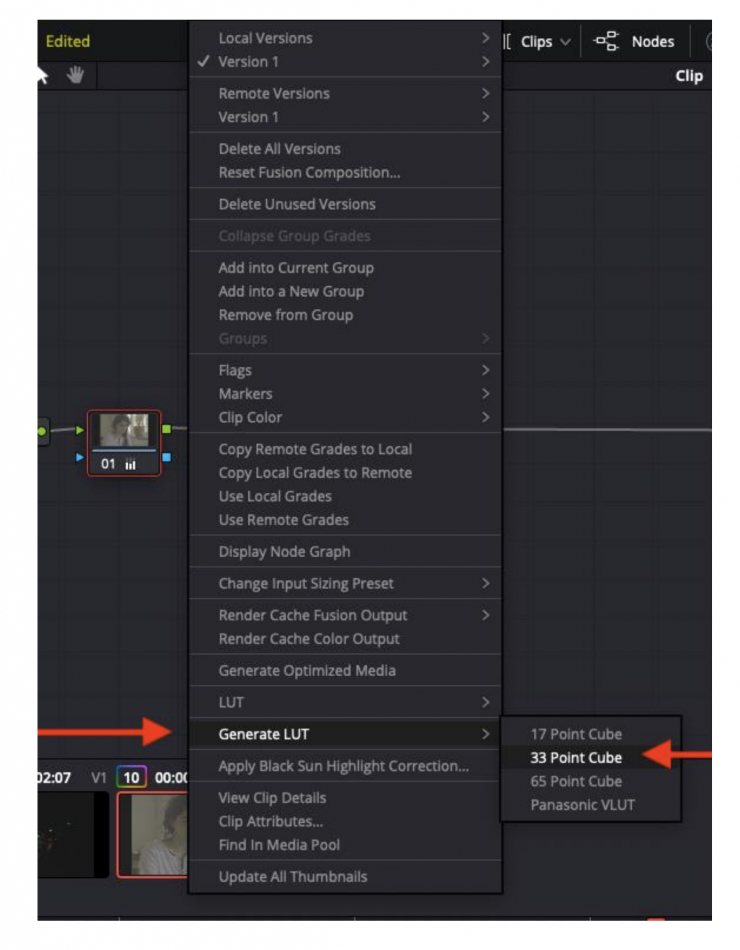Select node 01 in node graph
This screenshot has width=740, height=950.
click(123, 437)
